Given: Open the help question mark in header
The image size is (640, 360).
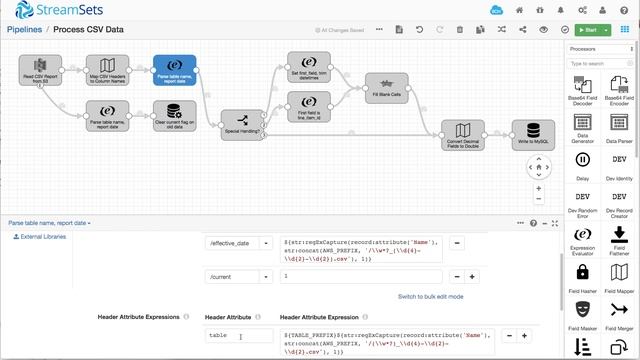Looking at the screenshot, I should point(624,10).
